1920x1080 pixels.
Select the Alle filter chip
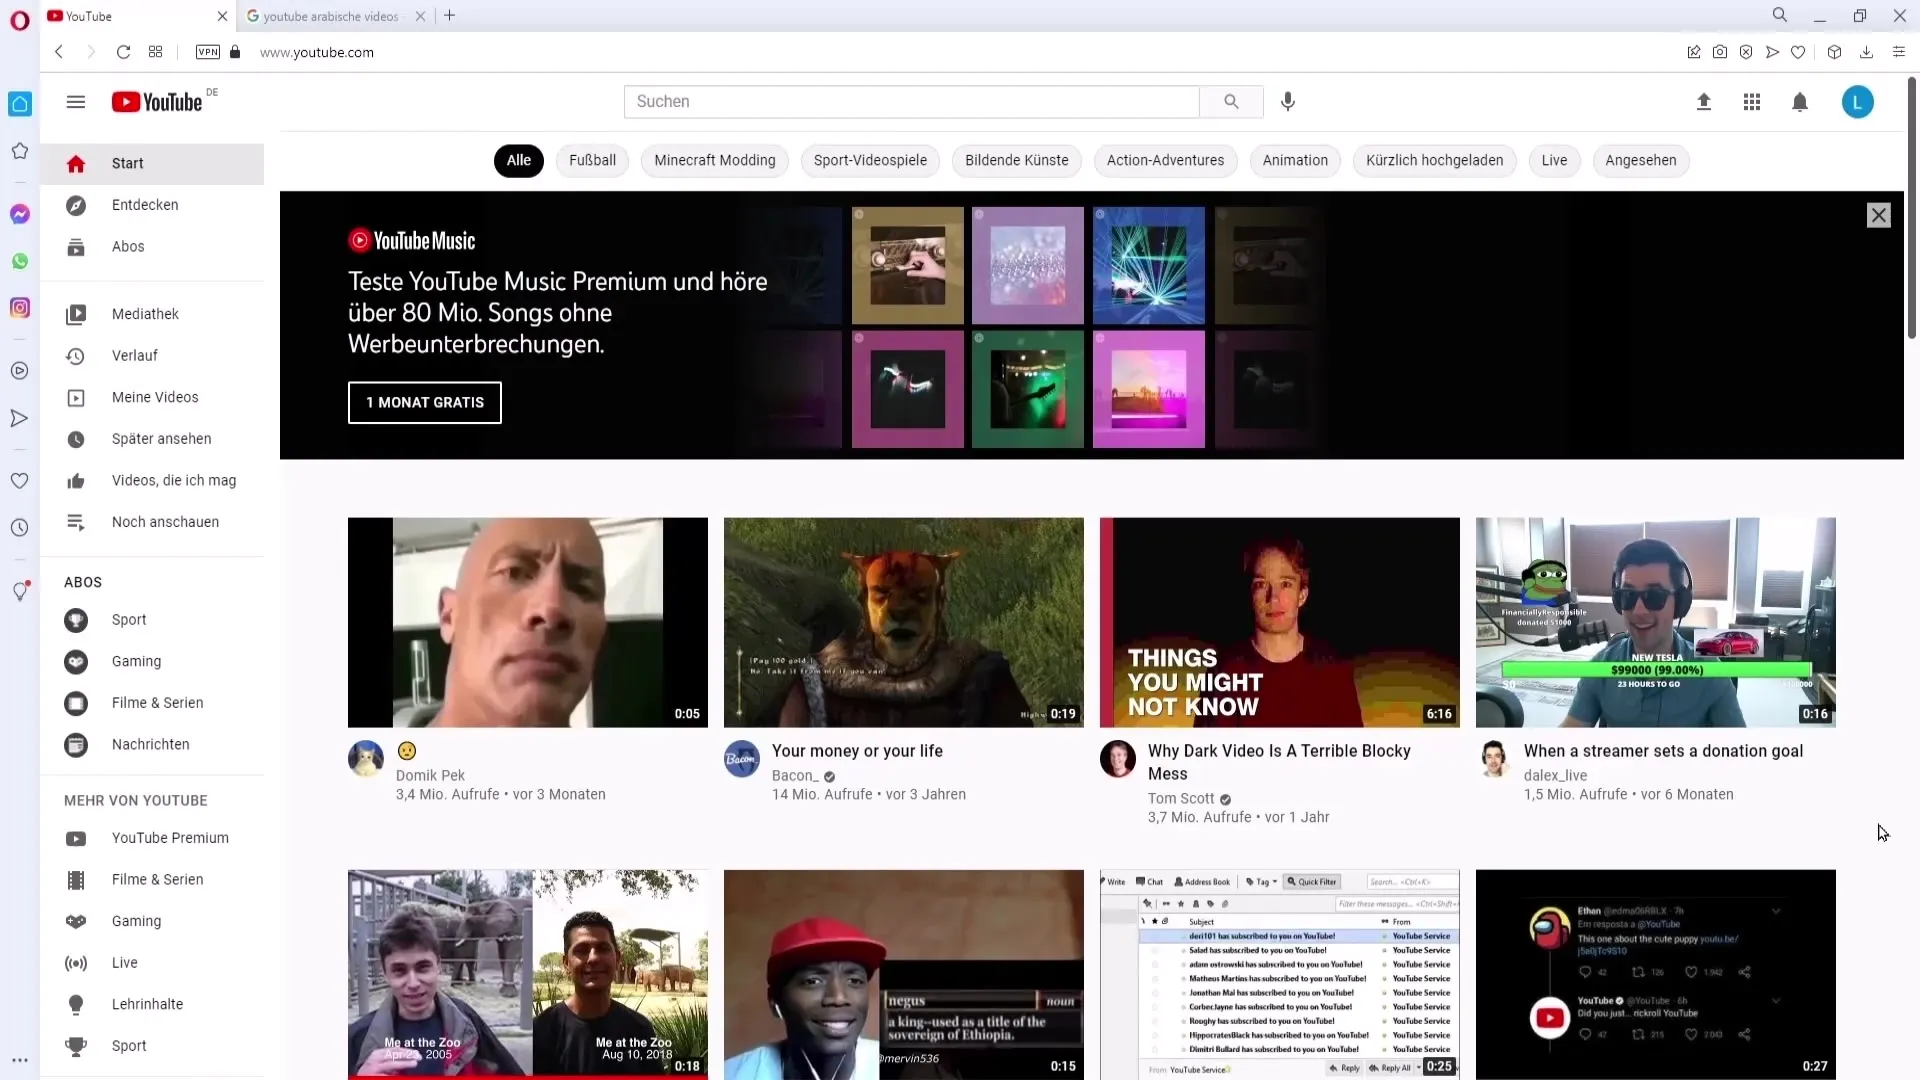[519, 160]
